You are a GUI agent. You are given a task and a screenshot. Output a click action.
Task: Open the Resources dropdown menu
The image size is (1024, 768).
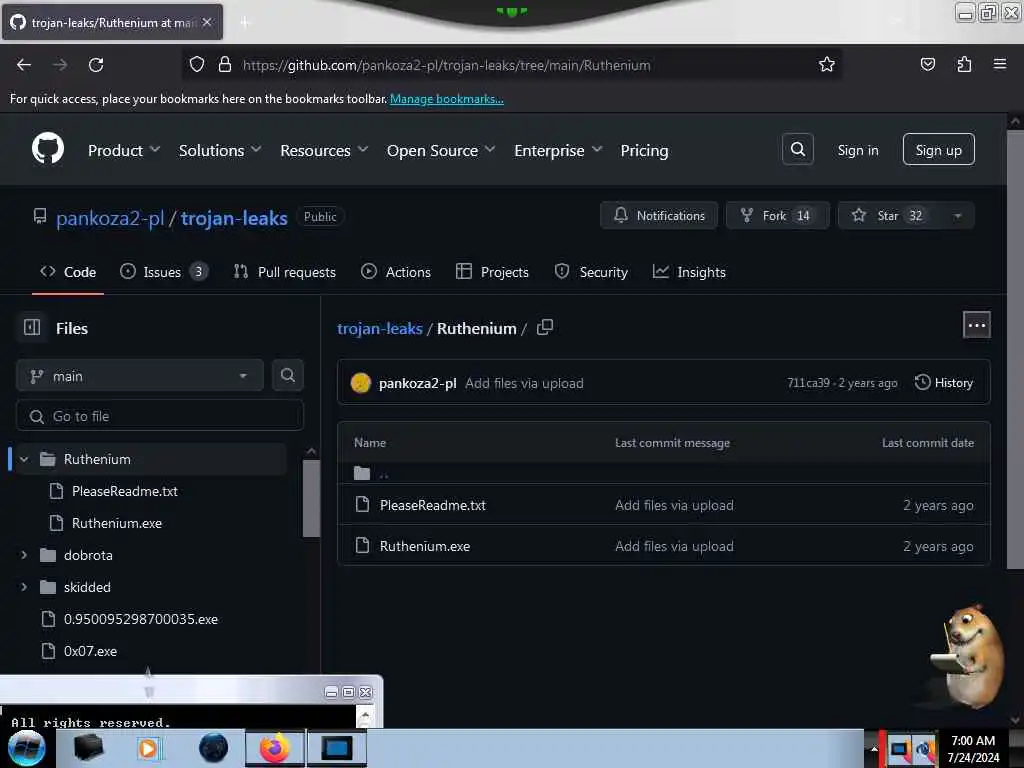coord(325,151)
